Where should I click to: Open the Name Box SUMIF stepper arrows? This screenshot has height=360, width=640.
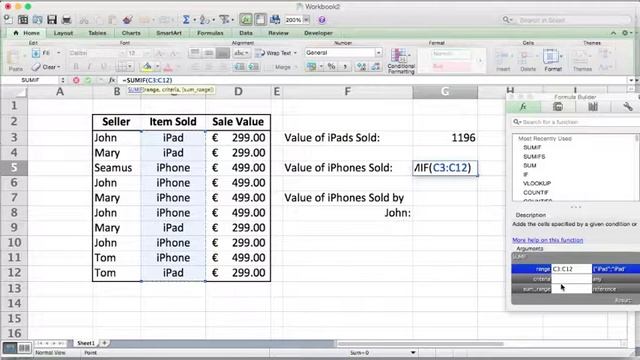[62, 80]
